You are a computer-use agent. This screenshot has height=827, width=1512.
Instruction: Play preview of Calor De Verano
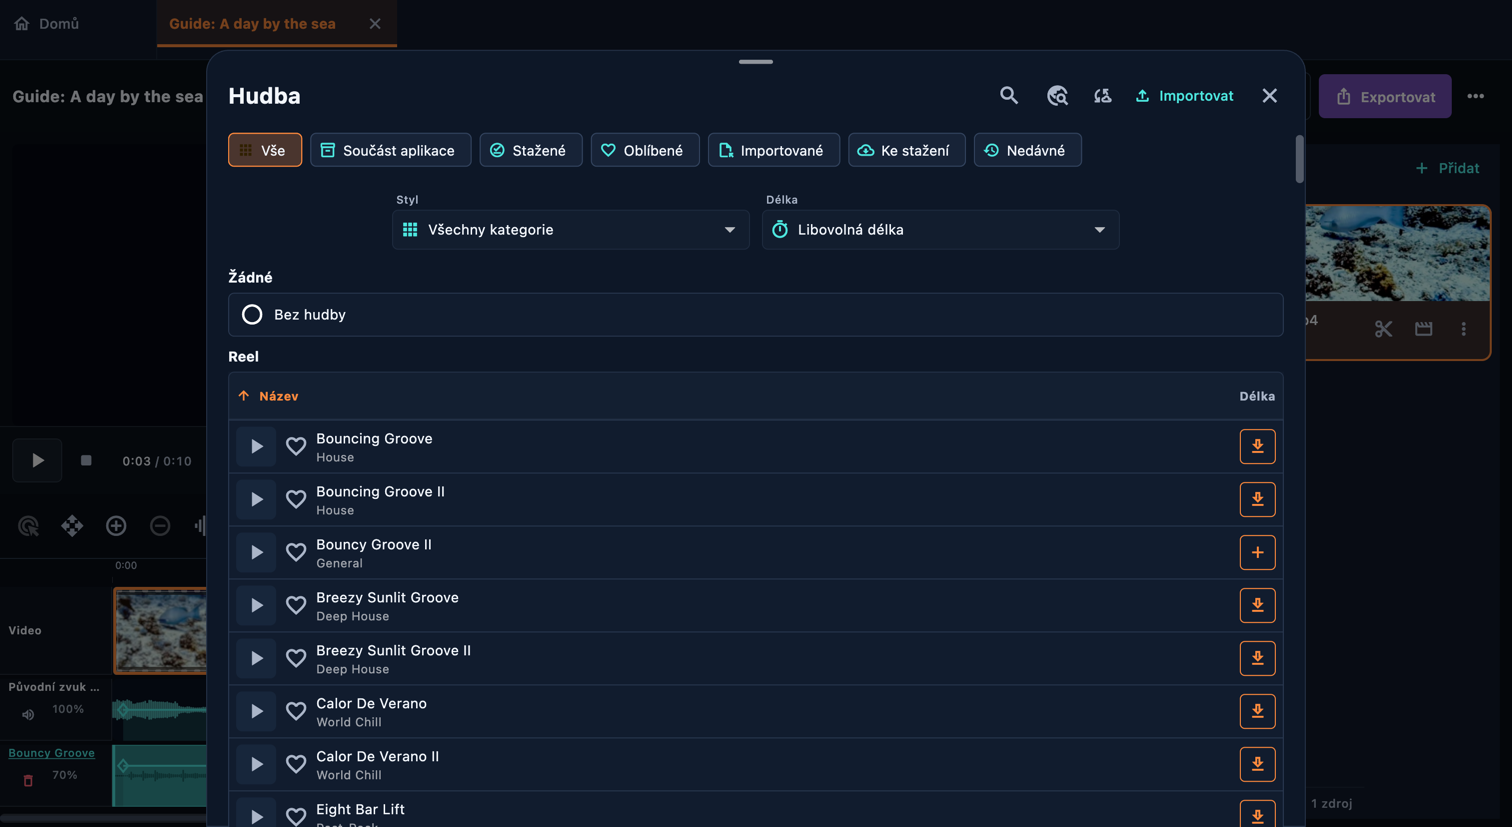coord(256,711)
